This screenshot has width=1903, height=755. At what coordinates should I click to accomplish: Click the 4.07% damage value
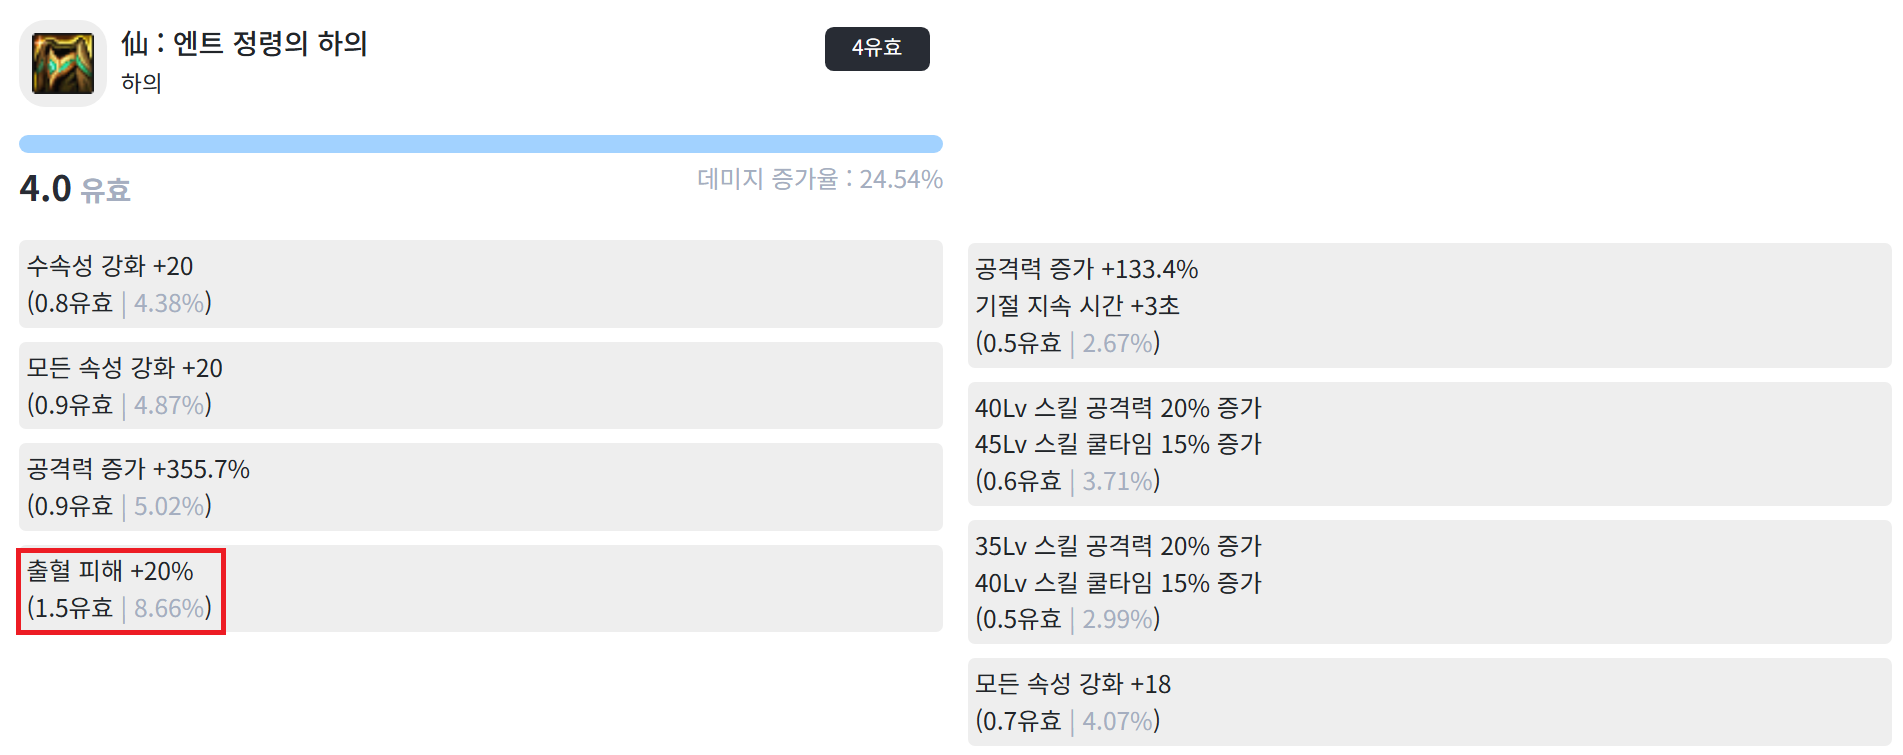coord(1117,721)
